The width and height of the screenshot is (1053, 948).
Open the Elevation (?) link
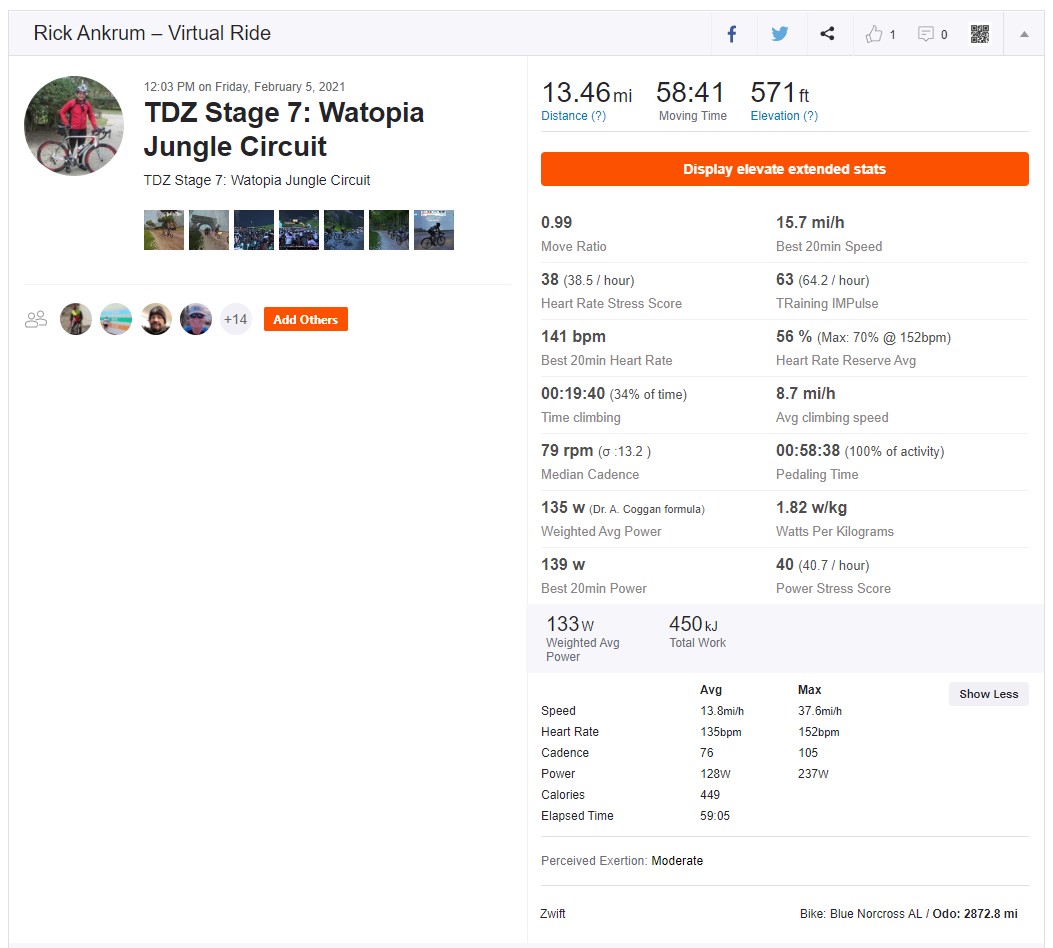pyautogui.click(x=784, y=115)
